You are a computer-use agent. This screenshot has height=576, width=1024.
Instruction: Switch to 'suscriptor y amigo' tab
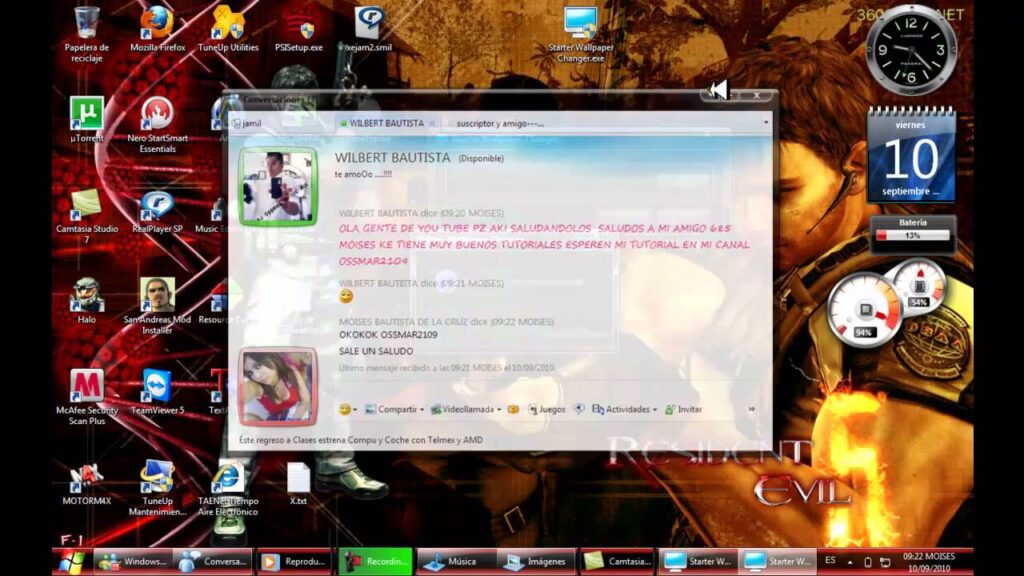pos(500,123)
